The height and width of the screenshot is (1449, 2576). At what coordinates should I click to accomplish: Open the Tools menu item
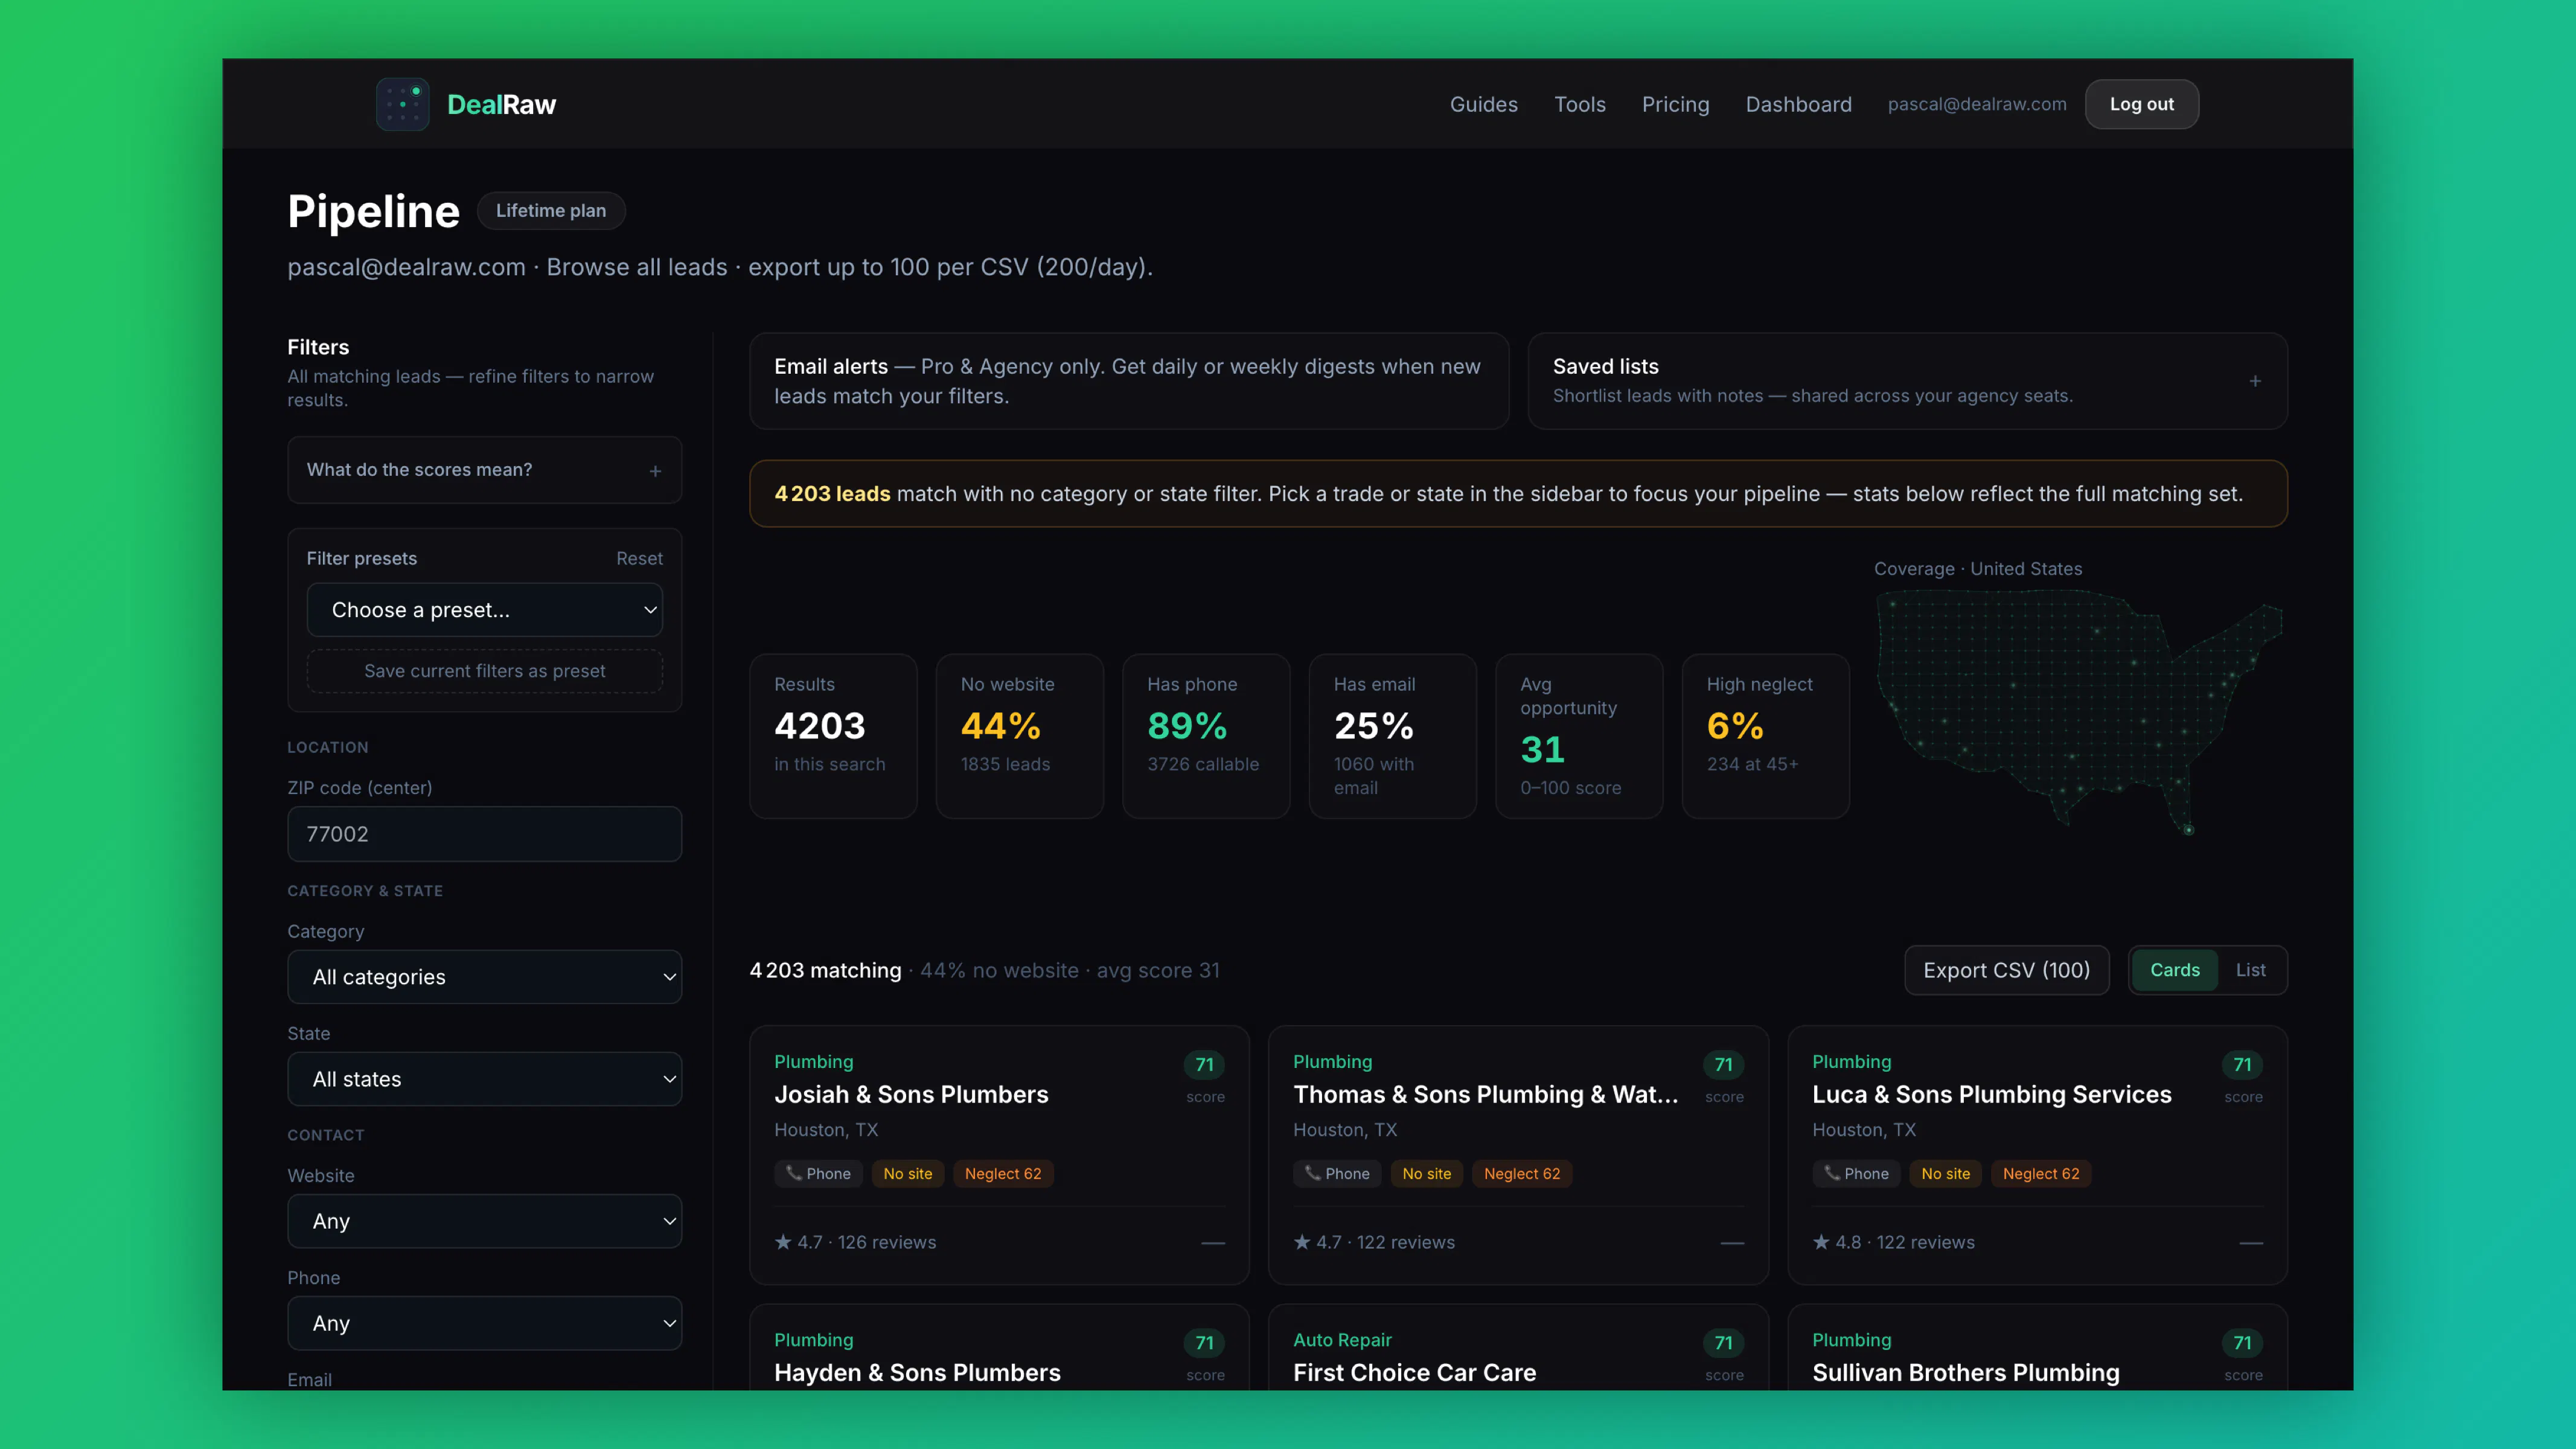pos(1579,104)
